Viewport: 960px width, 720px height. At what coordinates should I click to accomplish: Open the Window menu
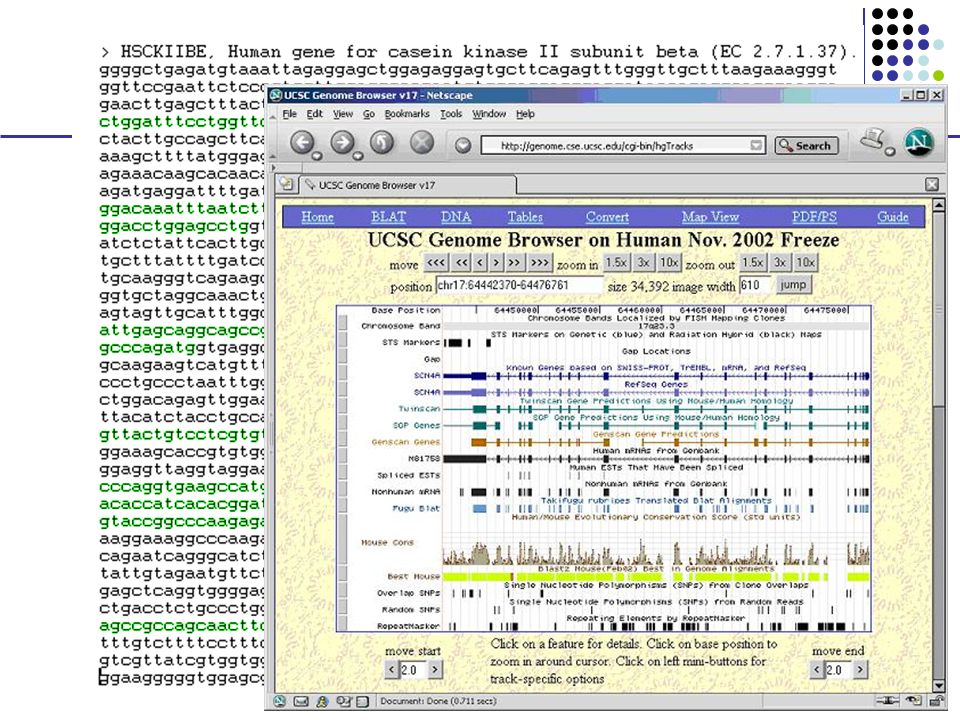click(x=489, y=114)
